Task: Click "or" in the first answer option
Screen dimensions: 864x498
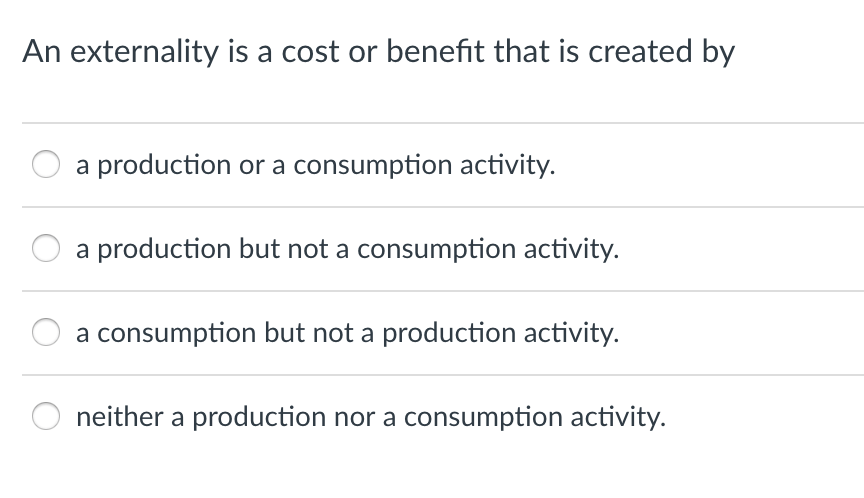Action: pos(251,166)
